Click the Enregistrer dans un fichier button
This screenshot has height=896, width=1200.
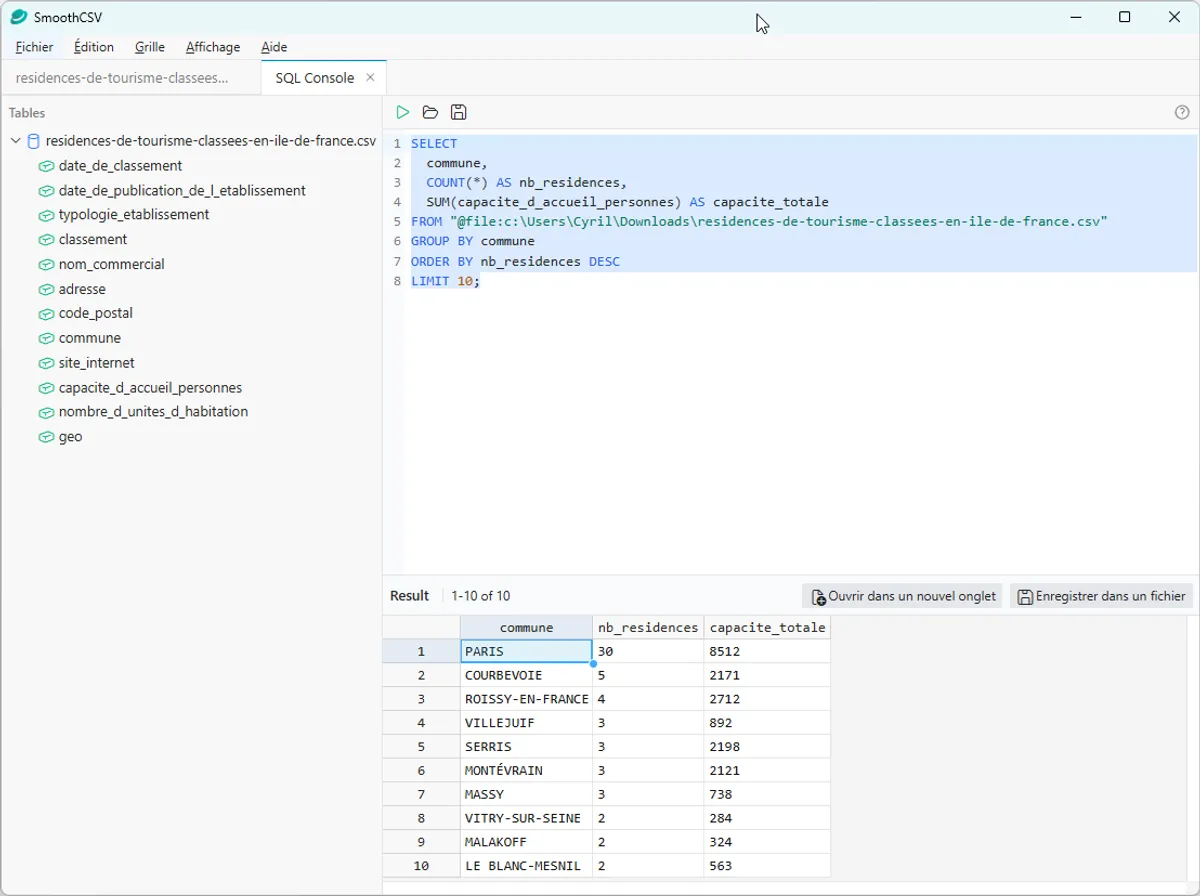[1100, 595]
